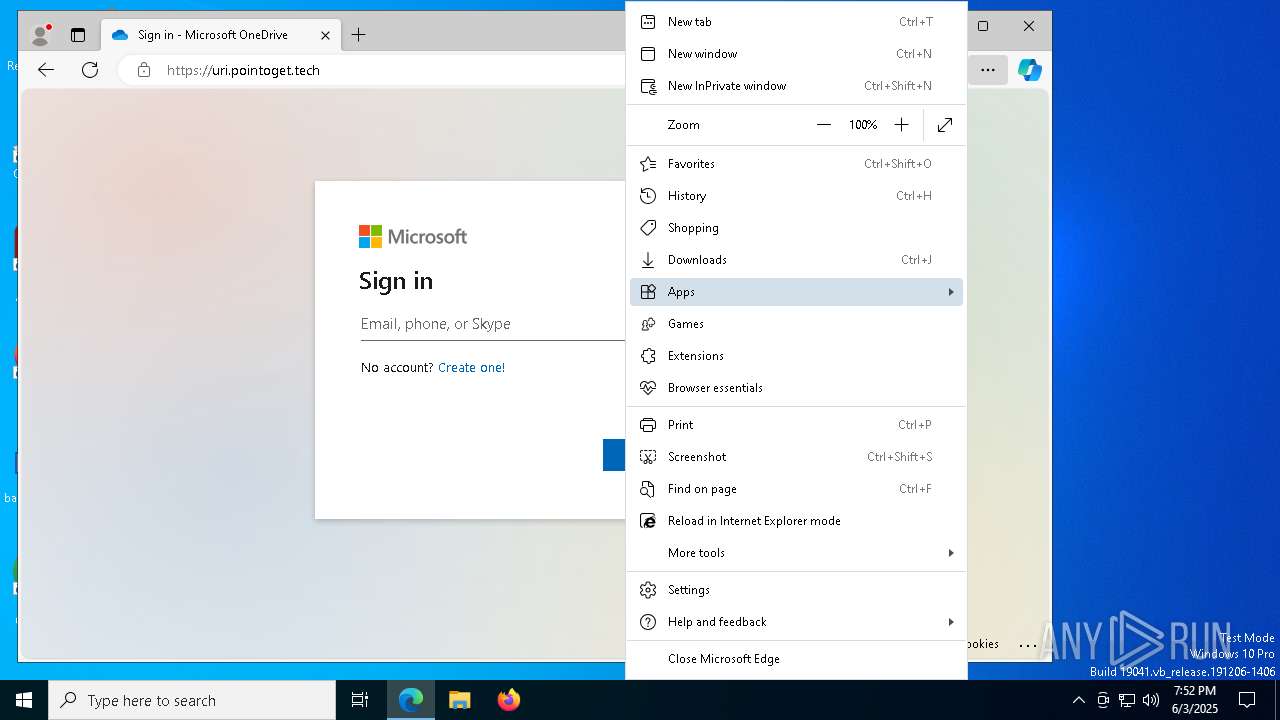This screenshot has width=1280, height=720.
Task: Choose New InPrivate window entry
Action: [796, 86]
